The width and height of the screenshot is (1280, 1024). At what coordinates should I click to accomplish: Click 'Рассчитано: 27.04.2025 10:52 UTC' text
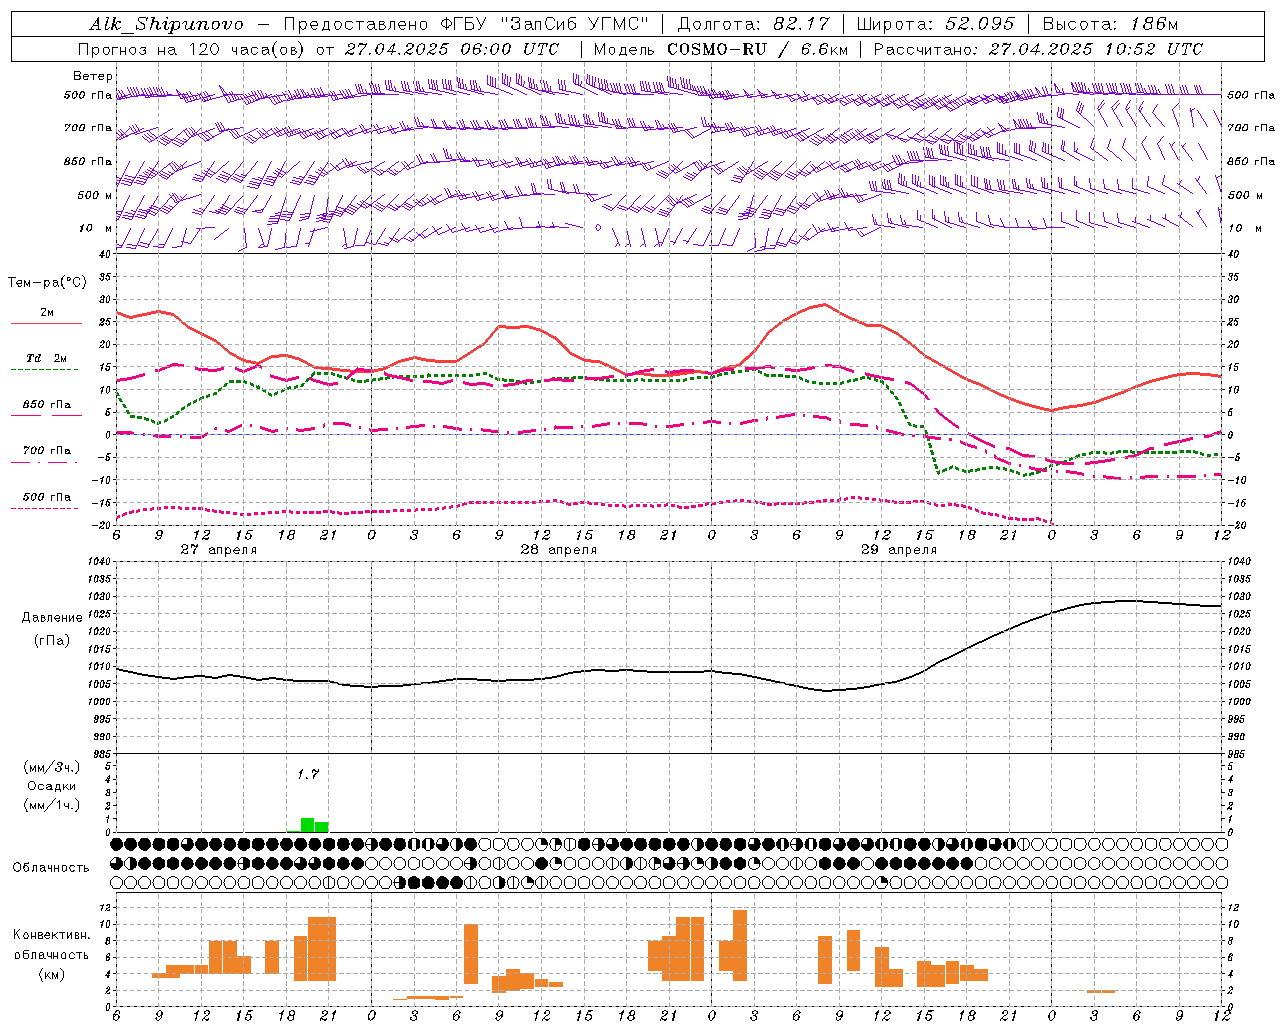[1038, 49]
